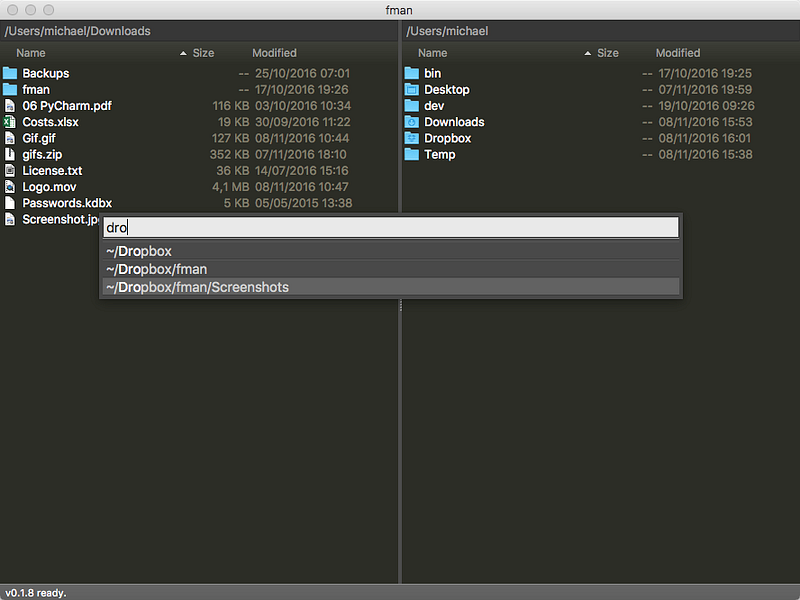Select the Gif.gif file name
Viewport: 800px width, 600px height.
pos(39,138)
